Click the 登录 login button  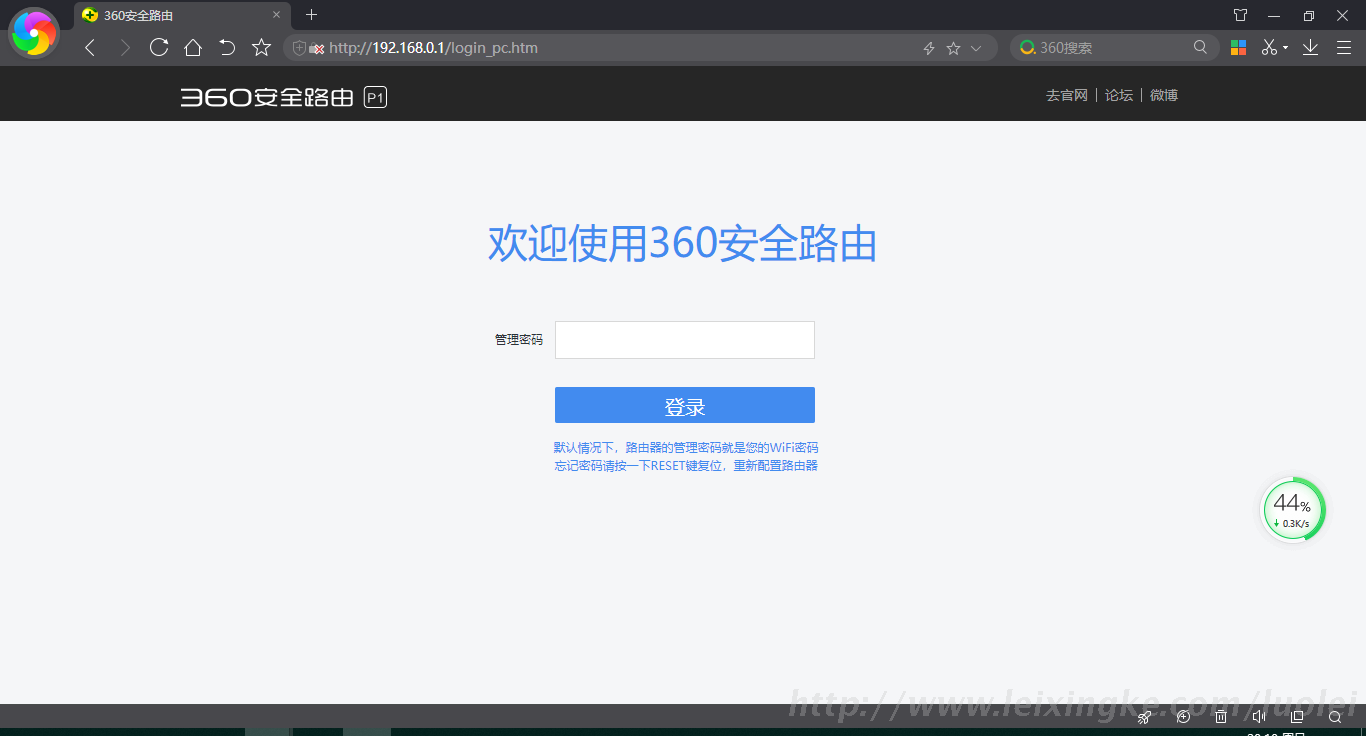685,405
